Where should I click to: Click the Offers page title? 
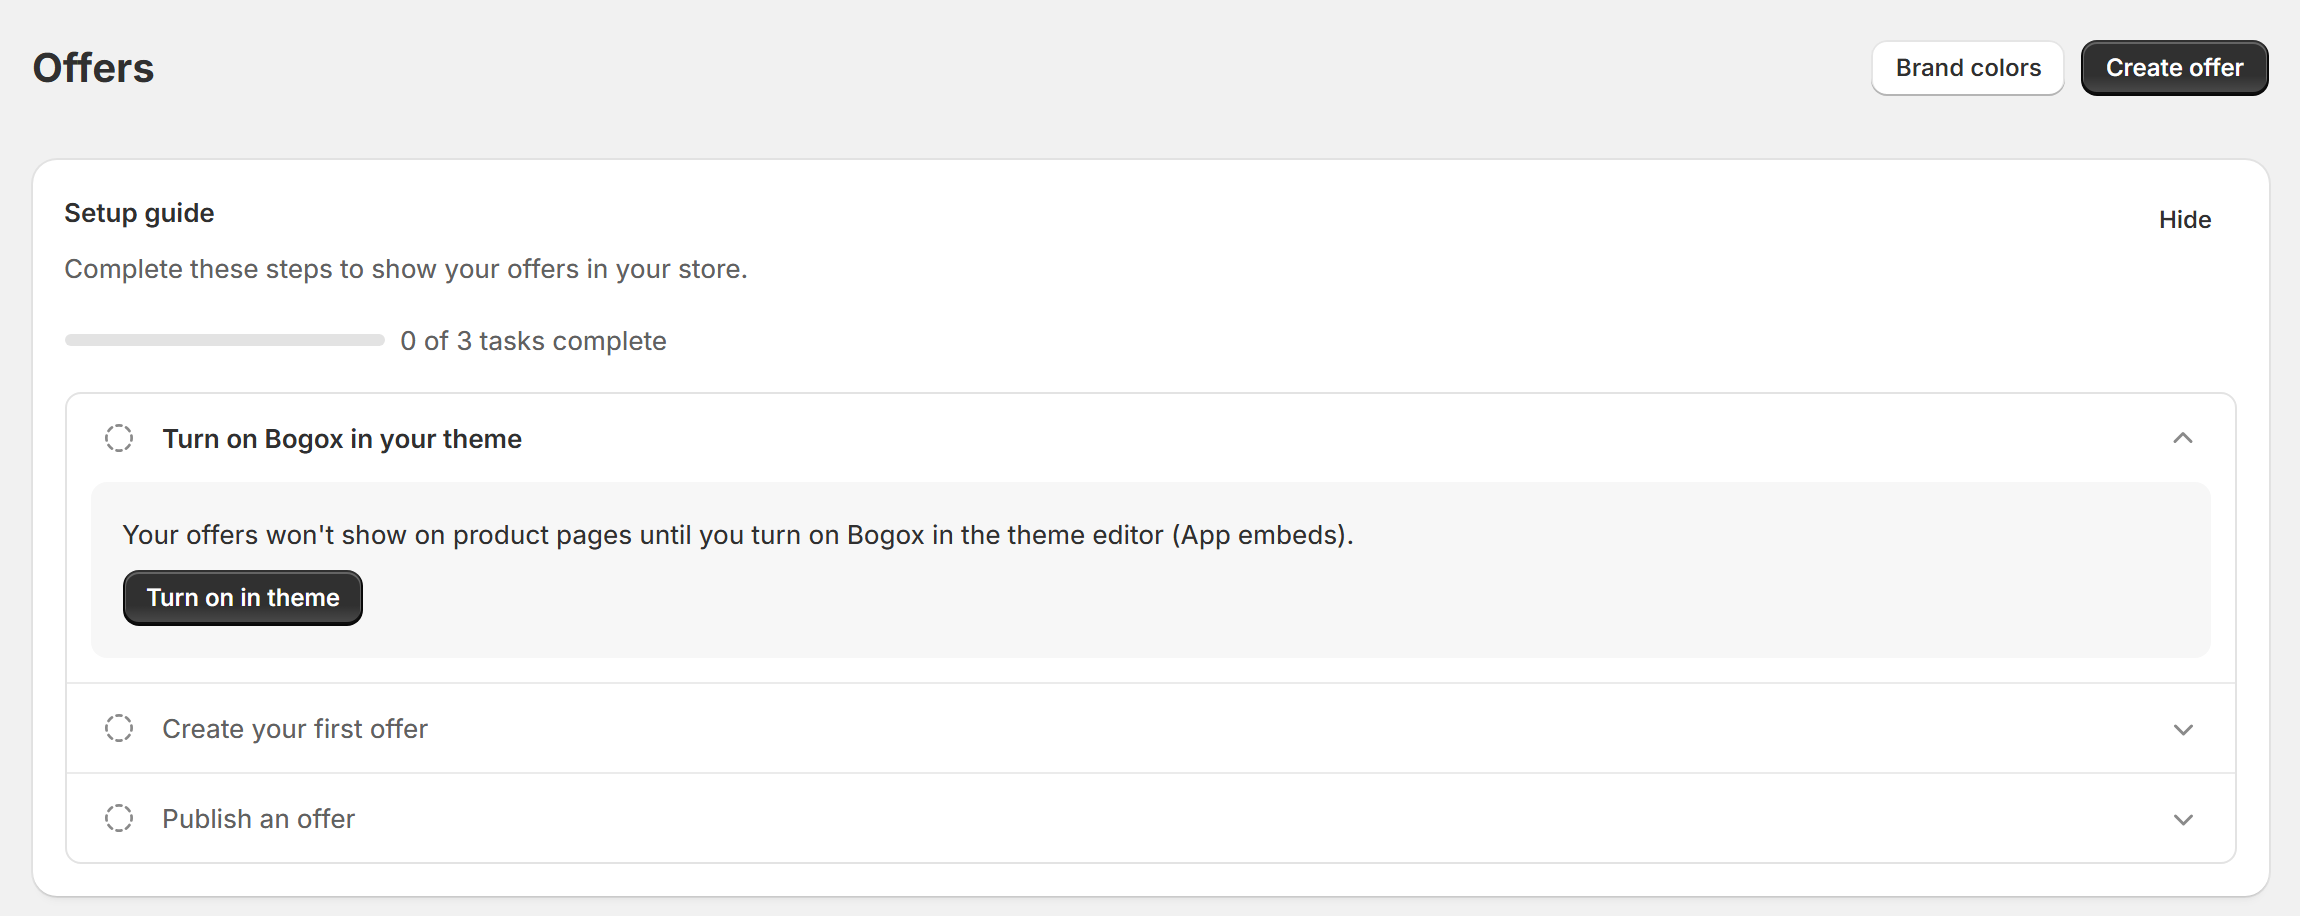[x=94, y=68]
